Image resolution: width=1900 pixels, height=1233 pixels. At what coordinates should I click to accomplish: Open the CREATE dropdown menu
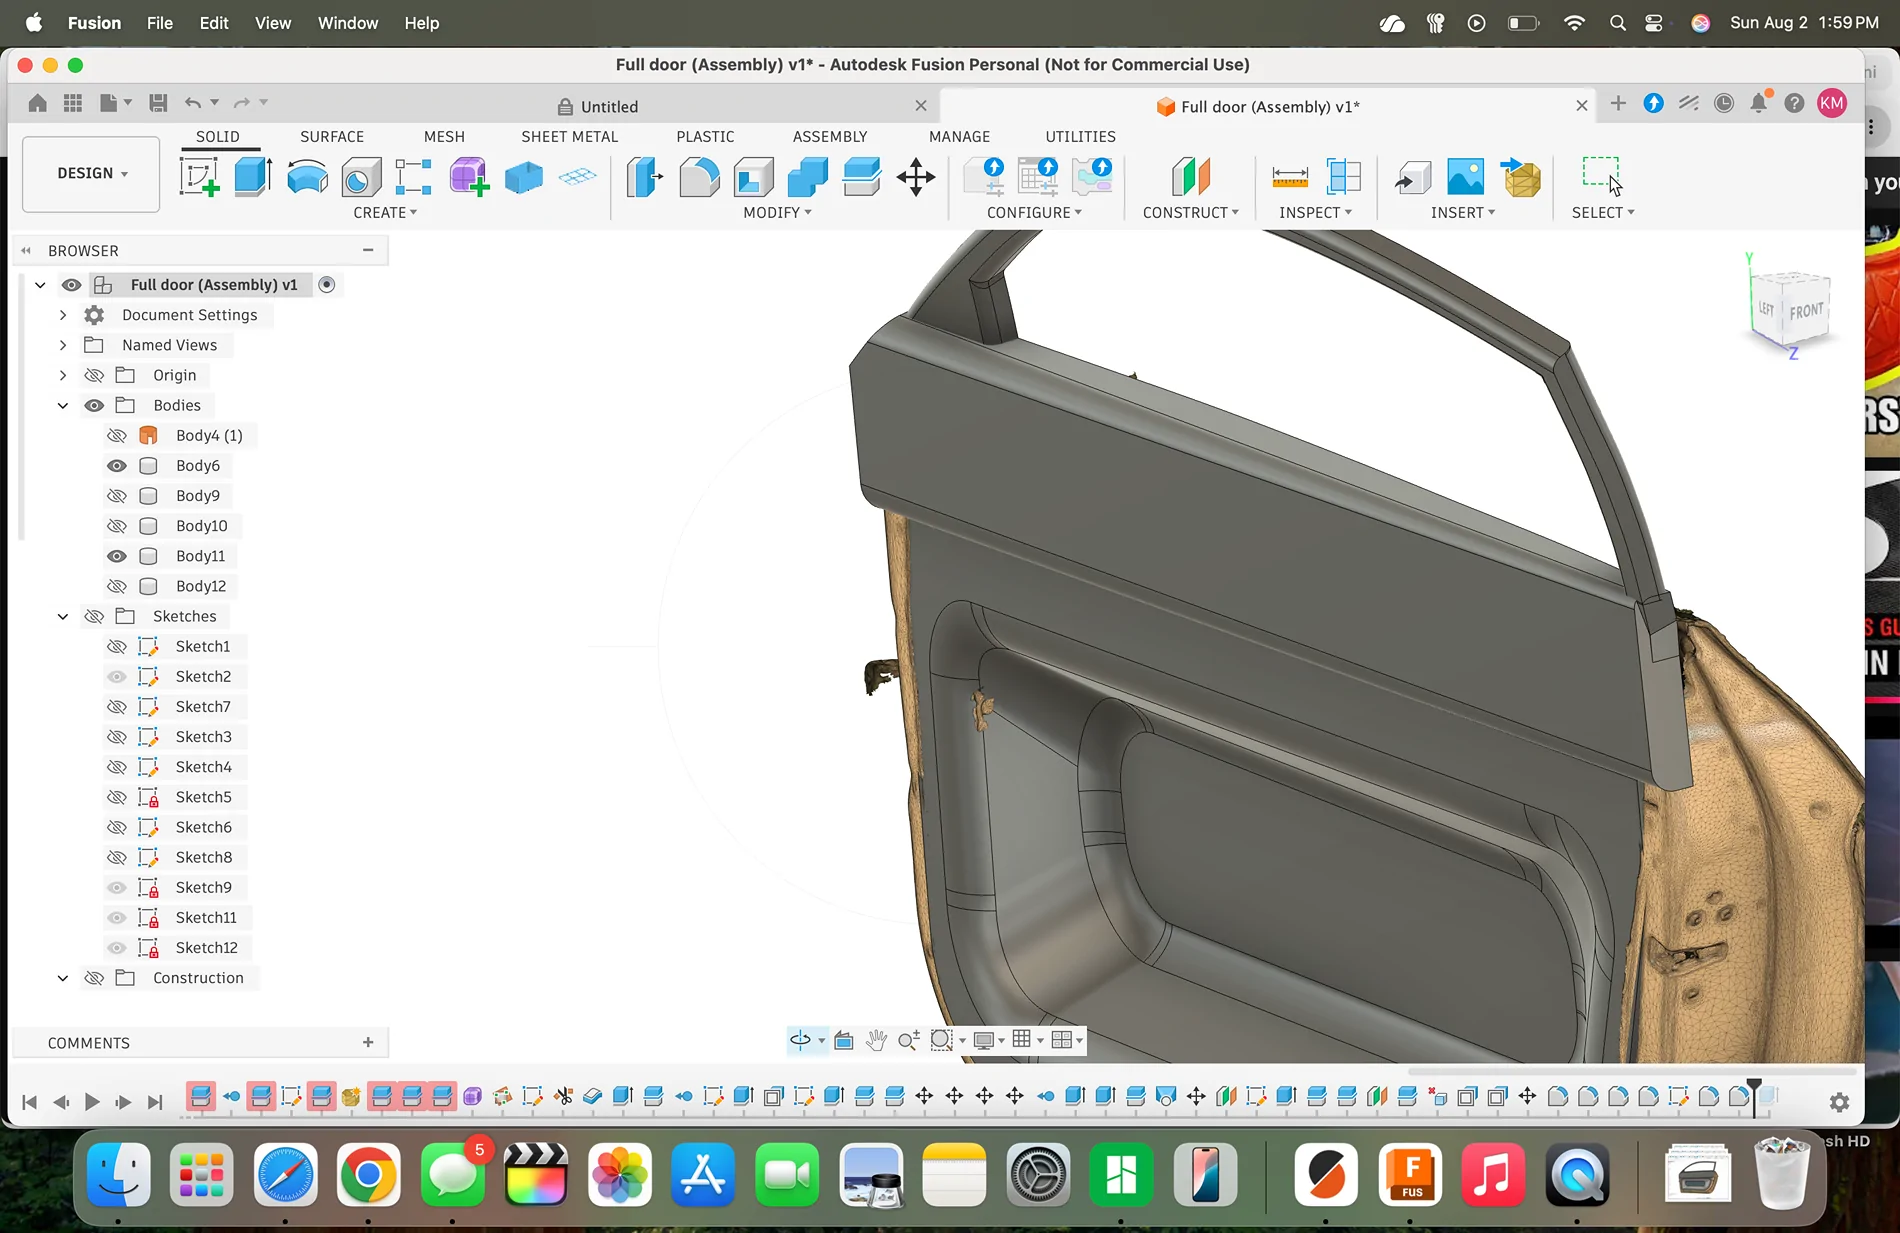pos(385,212)
